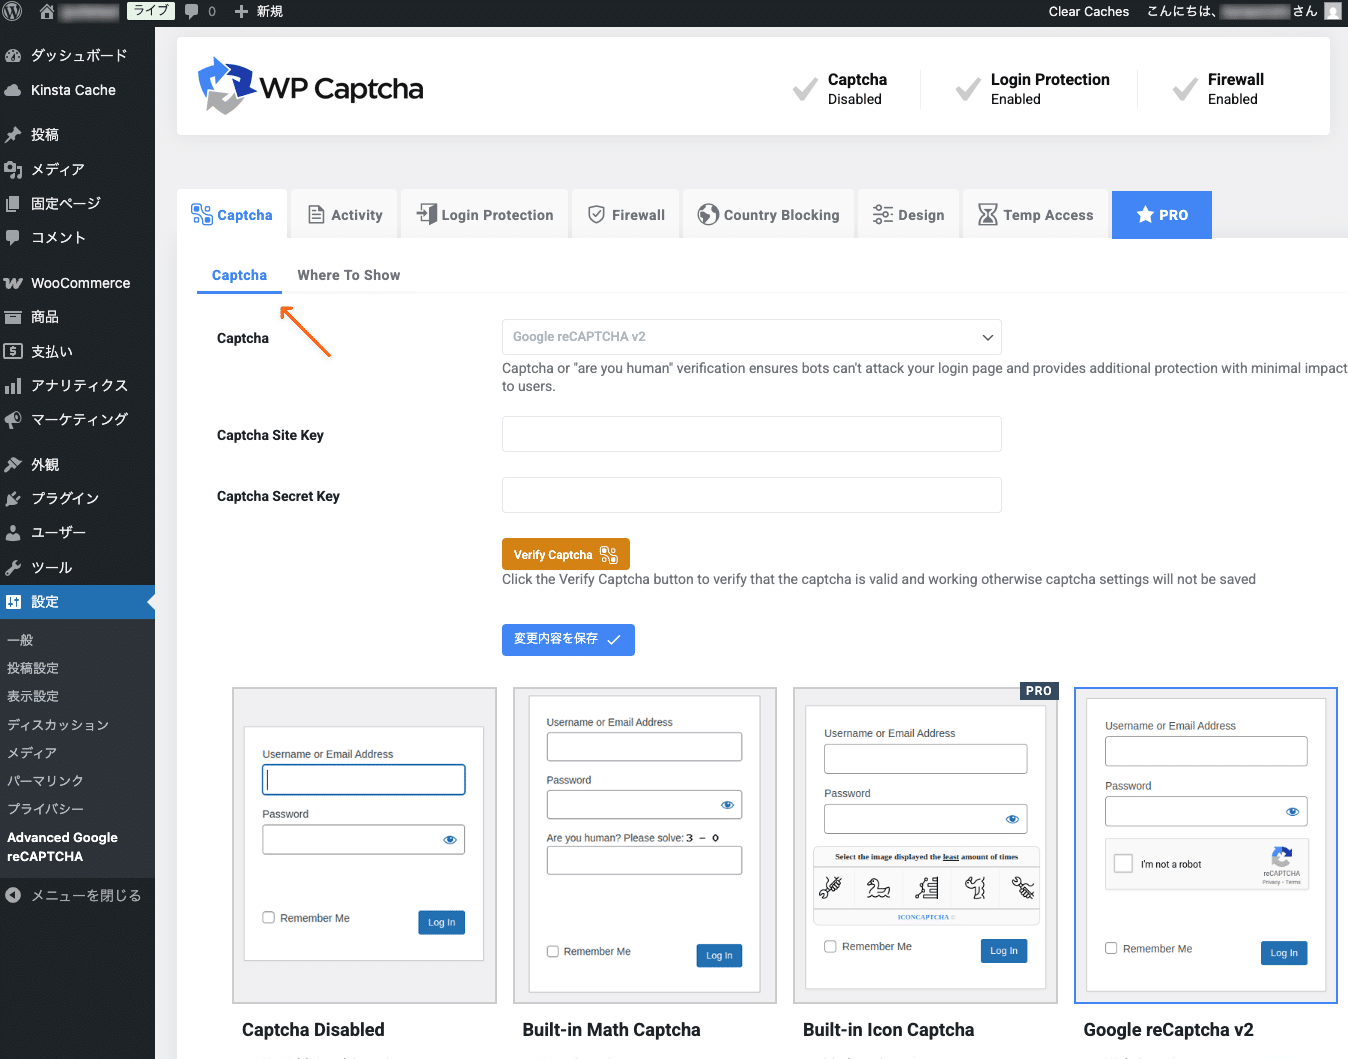1348x1059 pixels.
Task: Toggle password visibility eye in Math Captcha preview
Action: pyautogui.click(x=729, y=804)
